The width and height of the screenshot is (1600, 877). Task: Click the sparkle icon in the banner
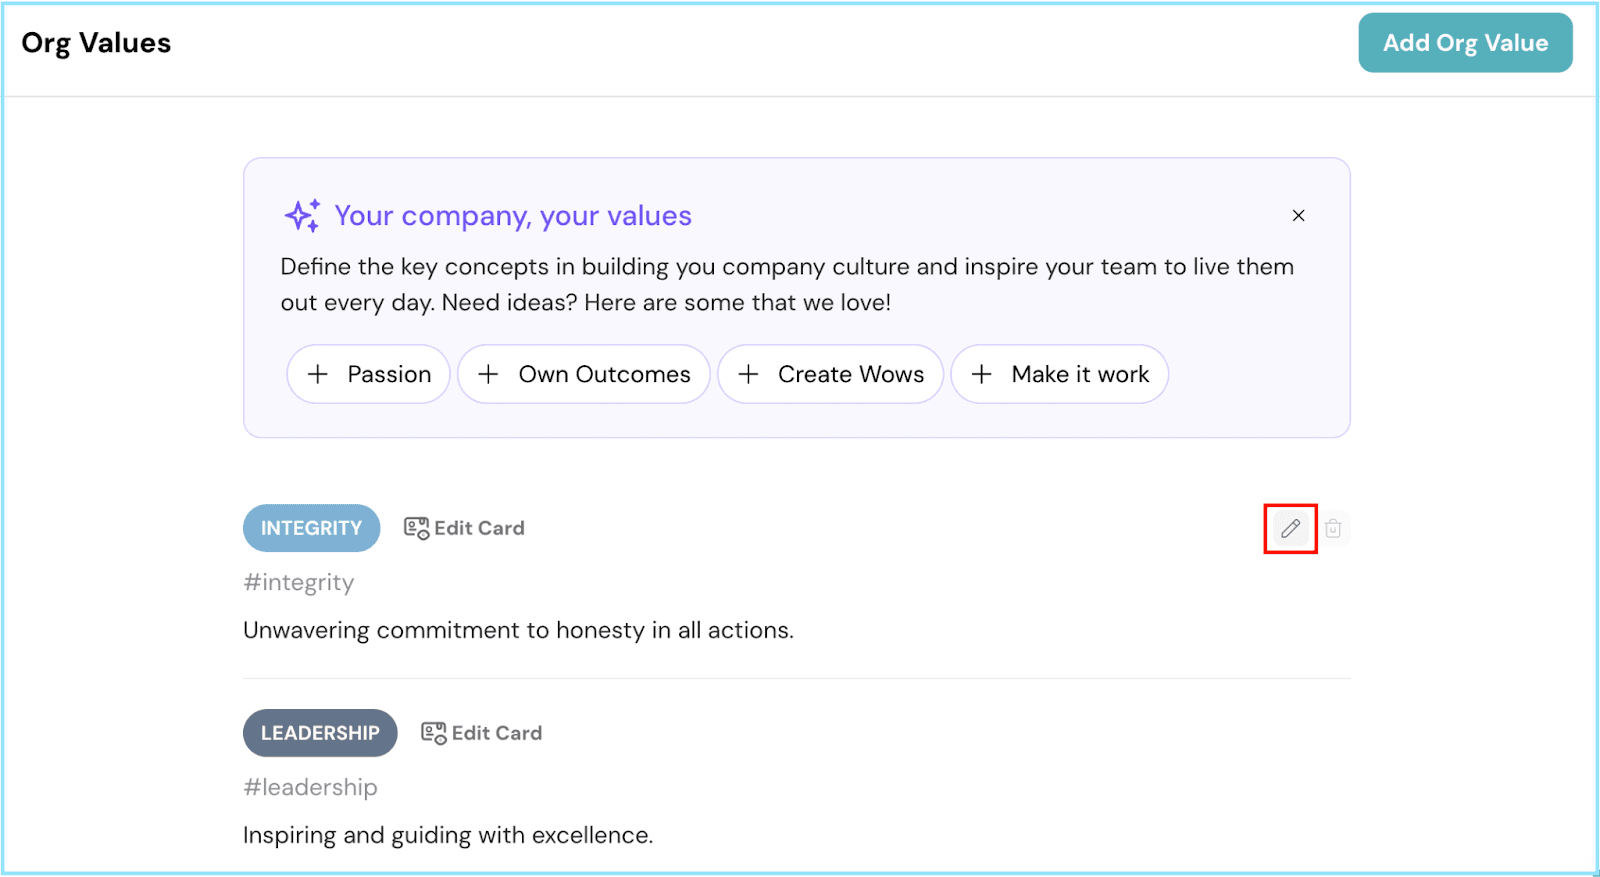[x=302, y=216]
